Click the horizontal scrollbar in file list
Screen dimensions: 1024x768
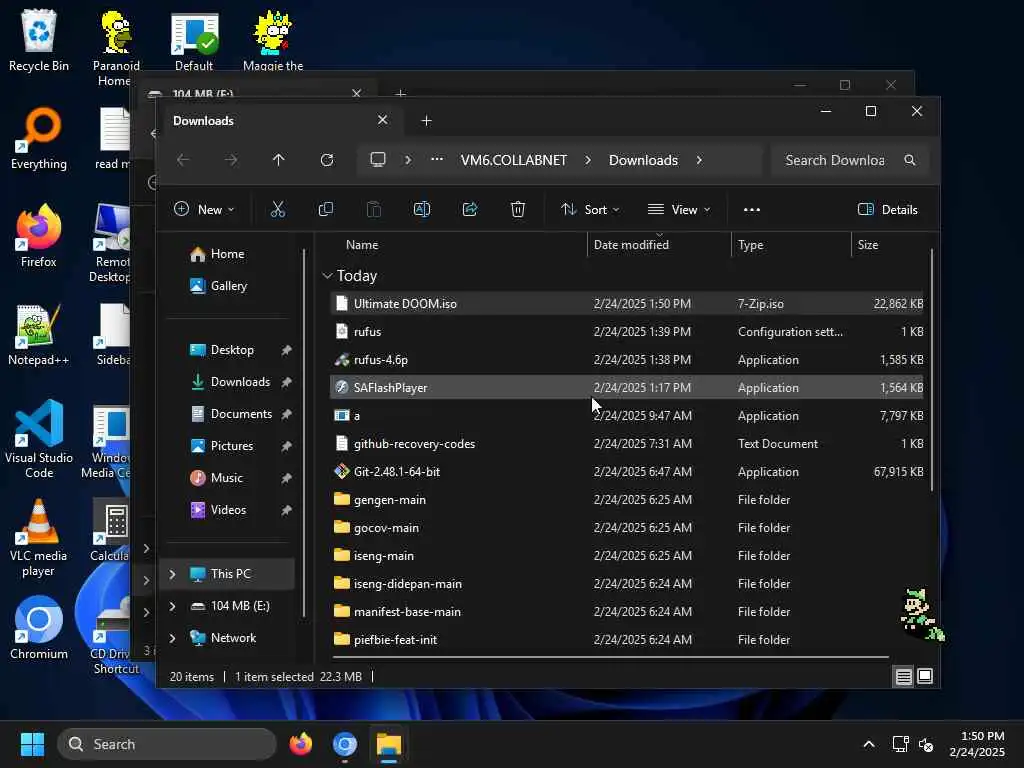click(610, 657)
